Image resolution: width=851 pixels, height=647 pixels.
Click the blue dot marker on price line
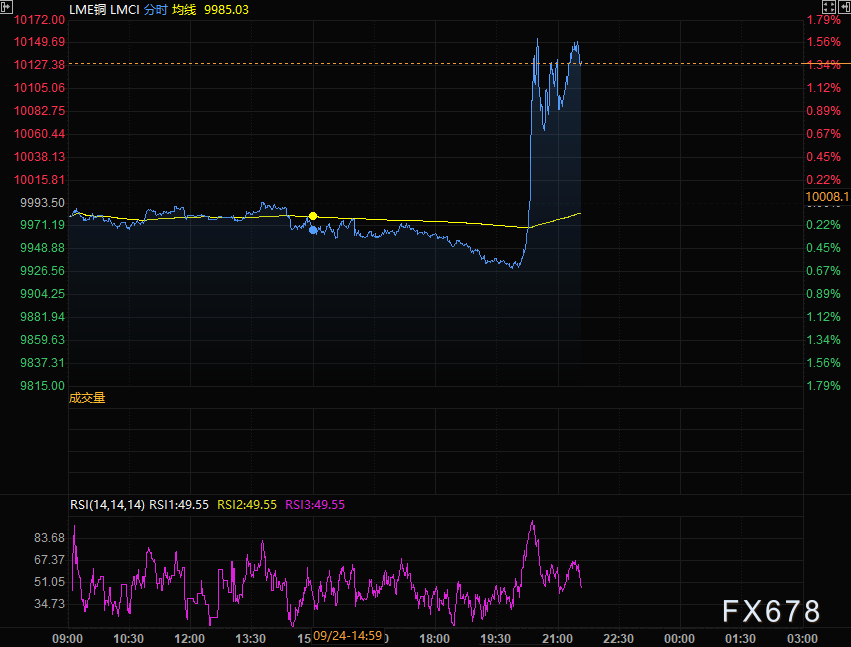coord(313,230)
